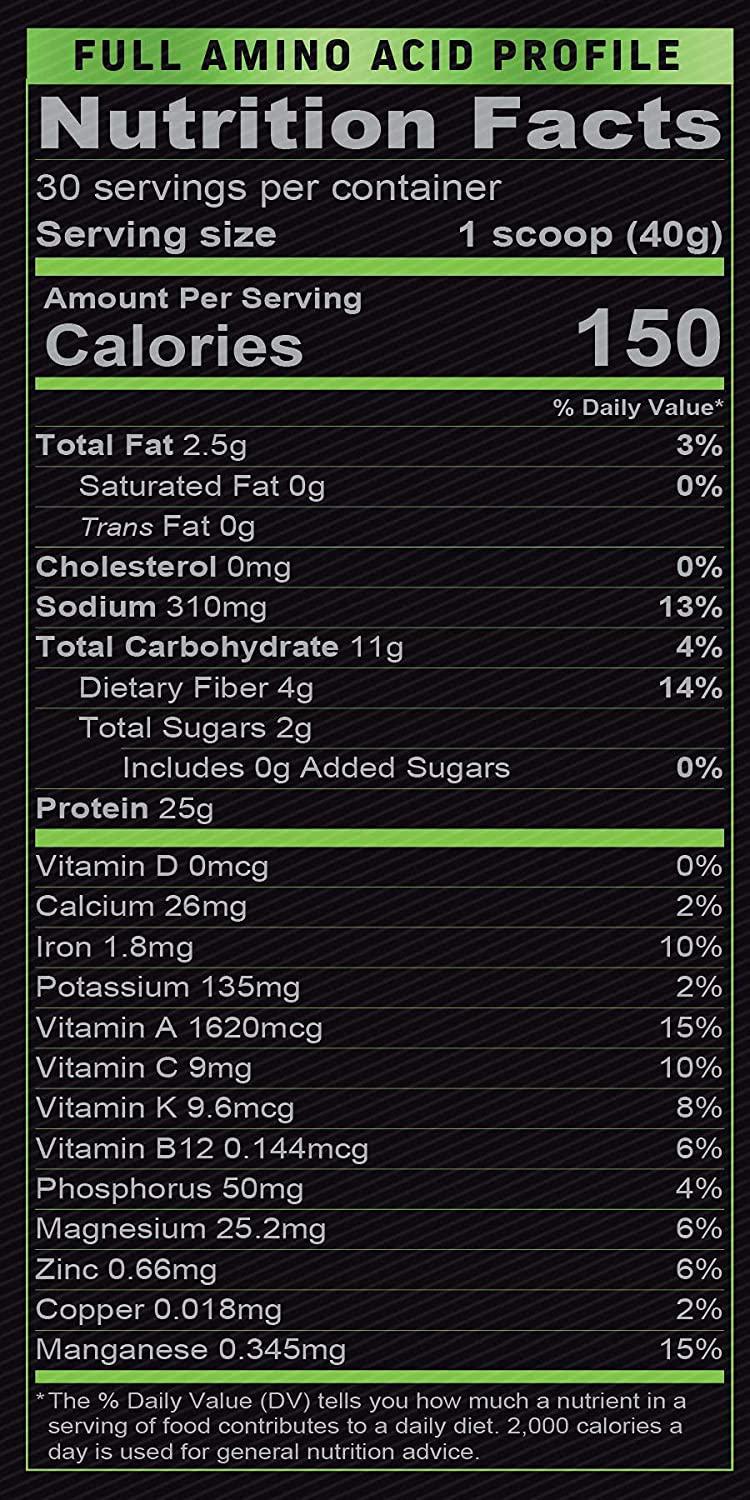Viewport: 750px width, 1500px height.
Task: Click the Trans Fat 0g line
Action: coord(167,526)
